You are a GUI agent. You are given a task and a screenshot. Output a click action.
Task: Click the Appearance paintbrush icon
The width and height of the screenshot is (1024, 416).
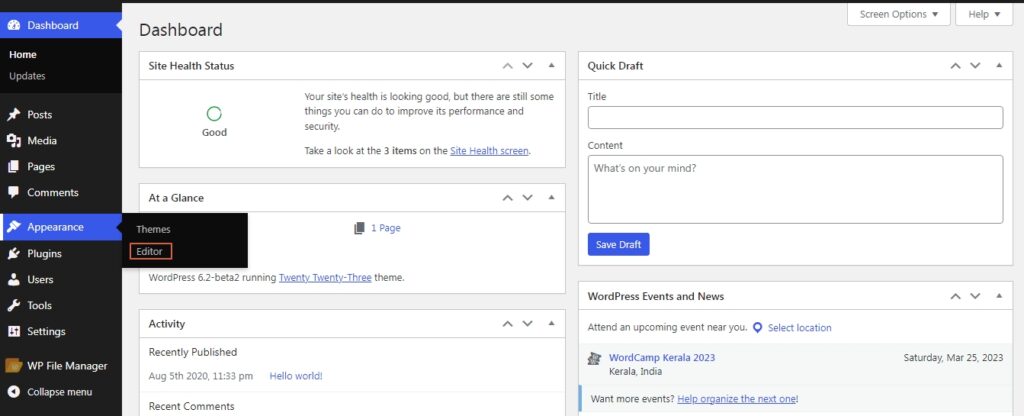(x=13, y=227)
